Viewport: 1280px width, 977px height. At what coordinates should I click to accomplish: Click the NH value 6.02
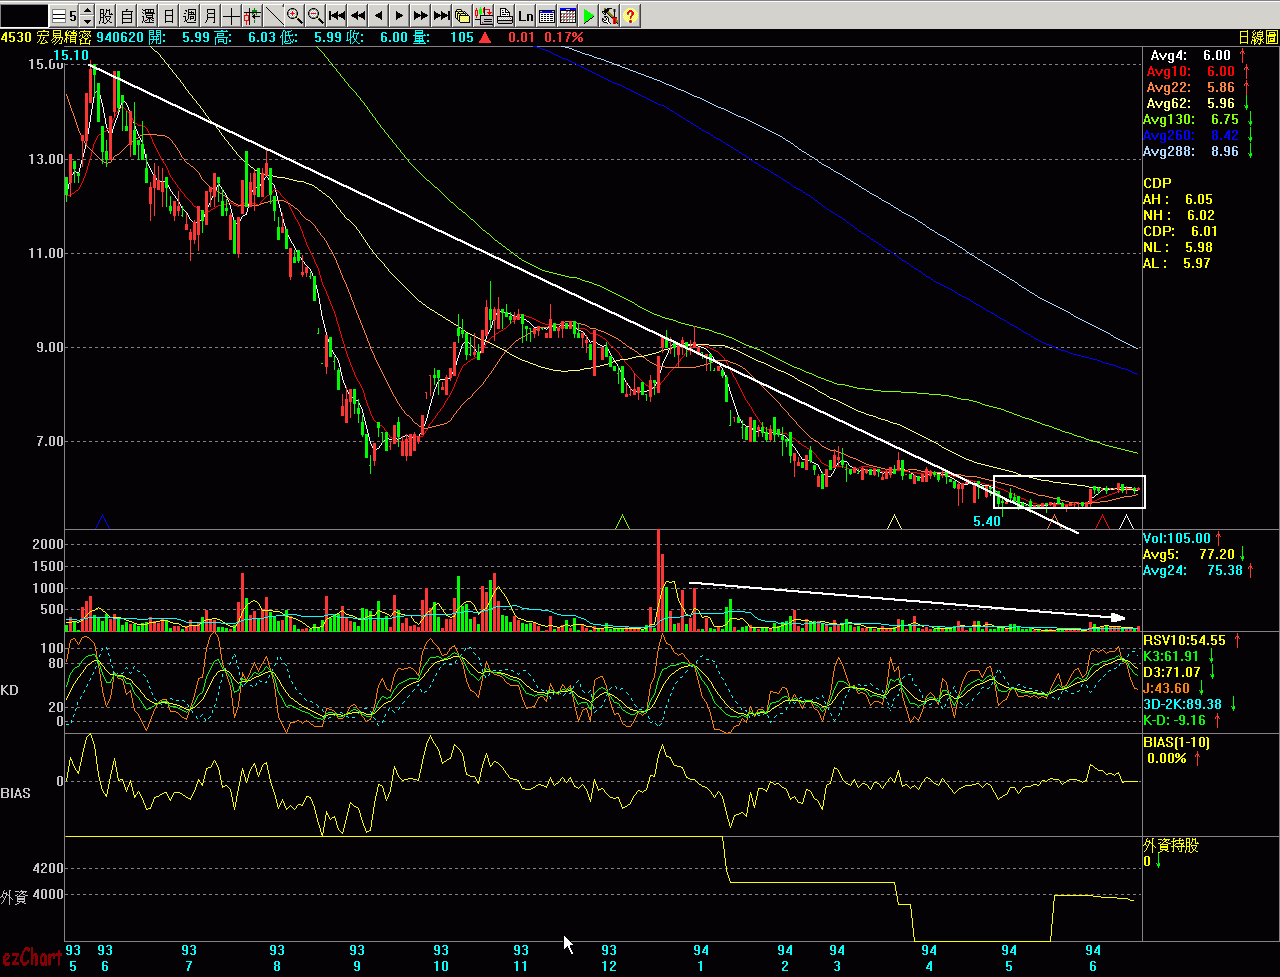pos(1201,216)
